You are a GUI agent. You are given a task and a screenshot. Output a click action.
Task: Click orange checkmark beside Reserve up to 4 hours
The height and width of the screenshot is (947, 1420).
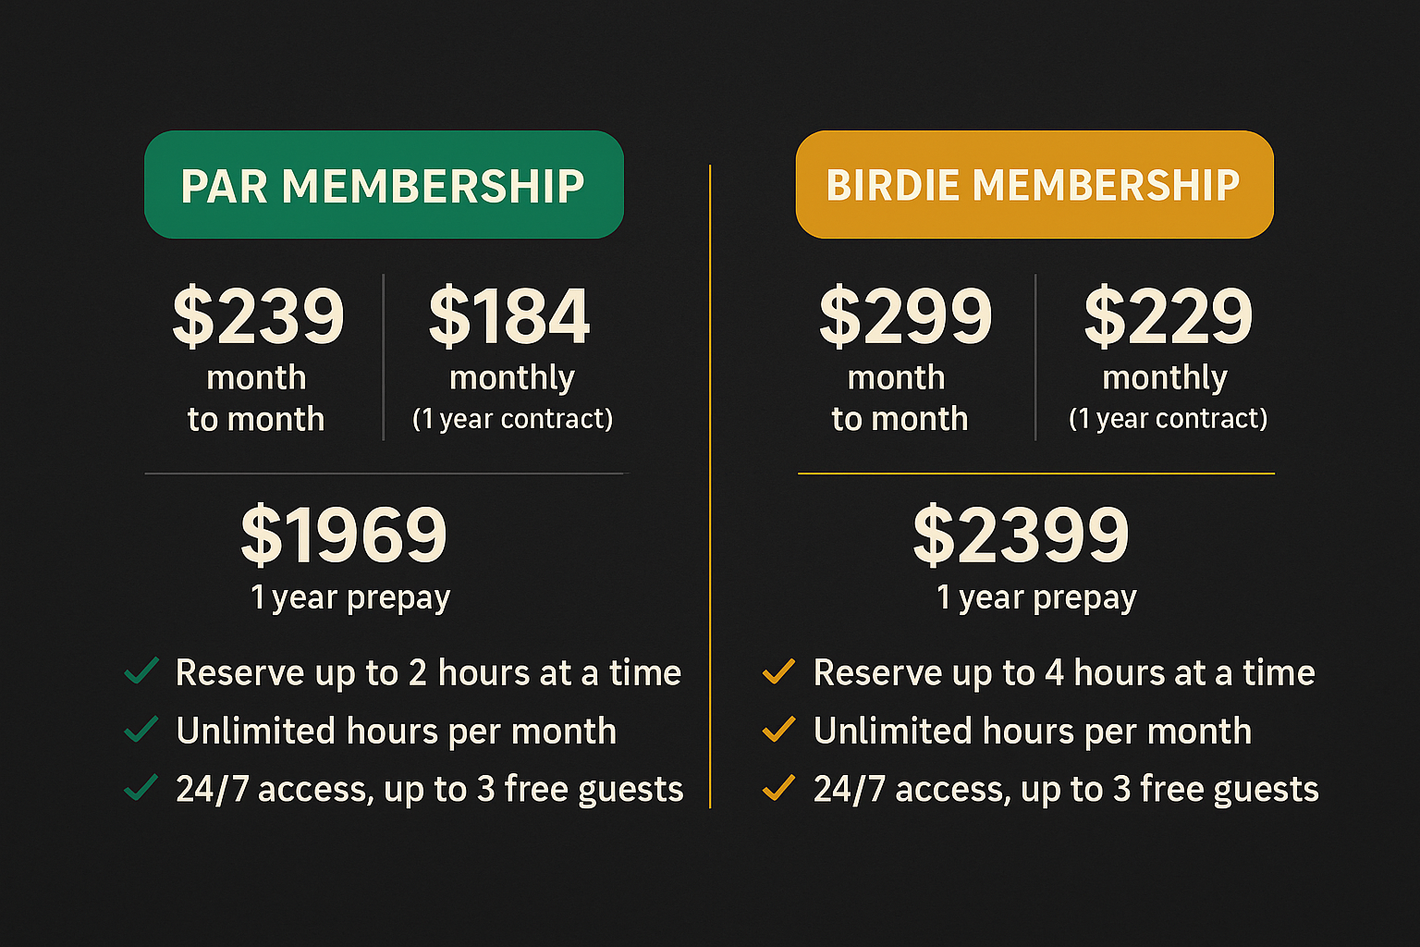779,671
